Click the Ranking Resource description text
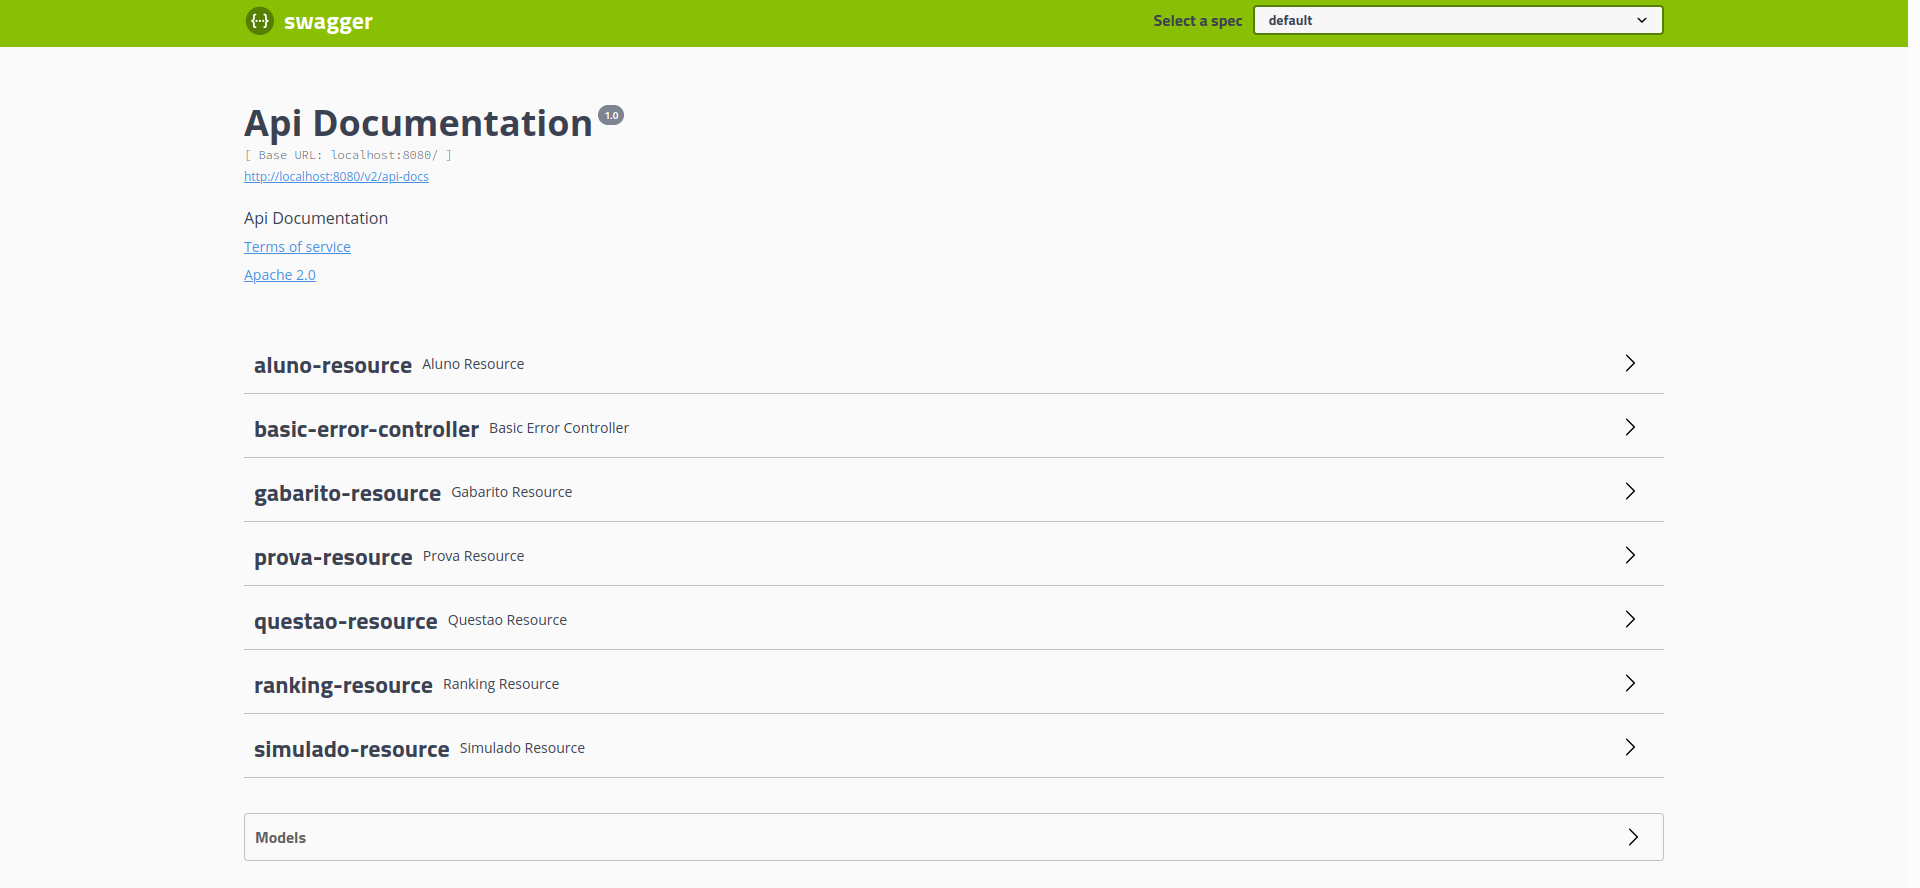 (x=501, y=684)
